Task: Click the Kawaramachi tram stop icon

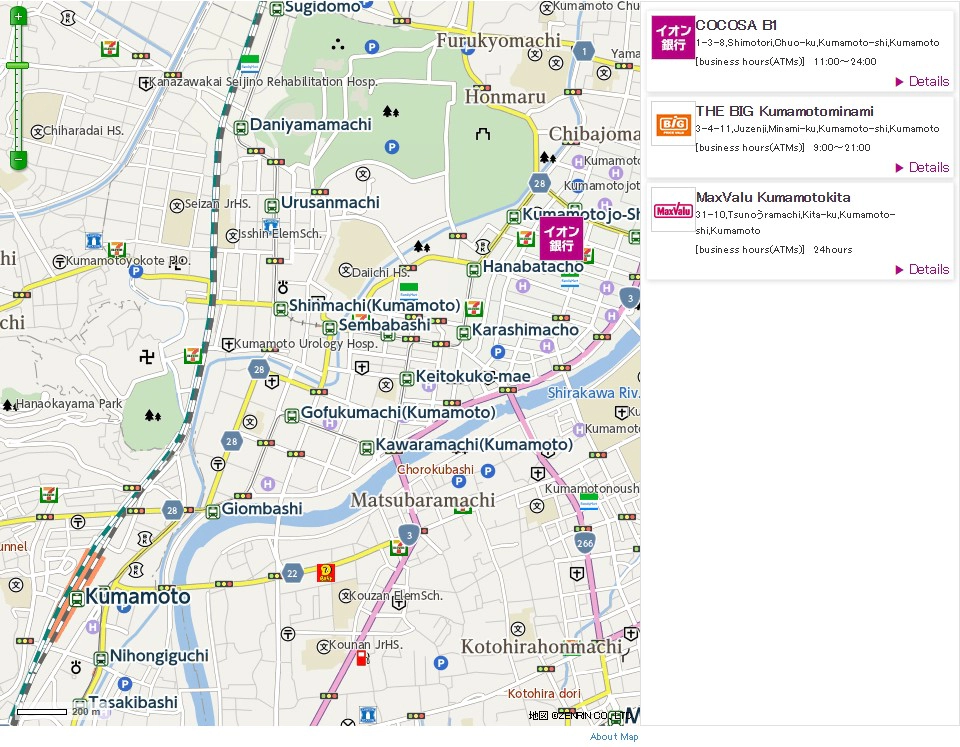Action: (366, 448)
